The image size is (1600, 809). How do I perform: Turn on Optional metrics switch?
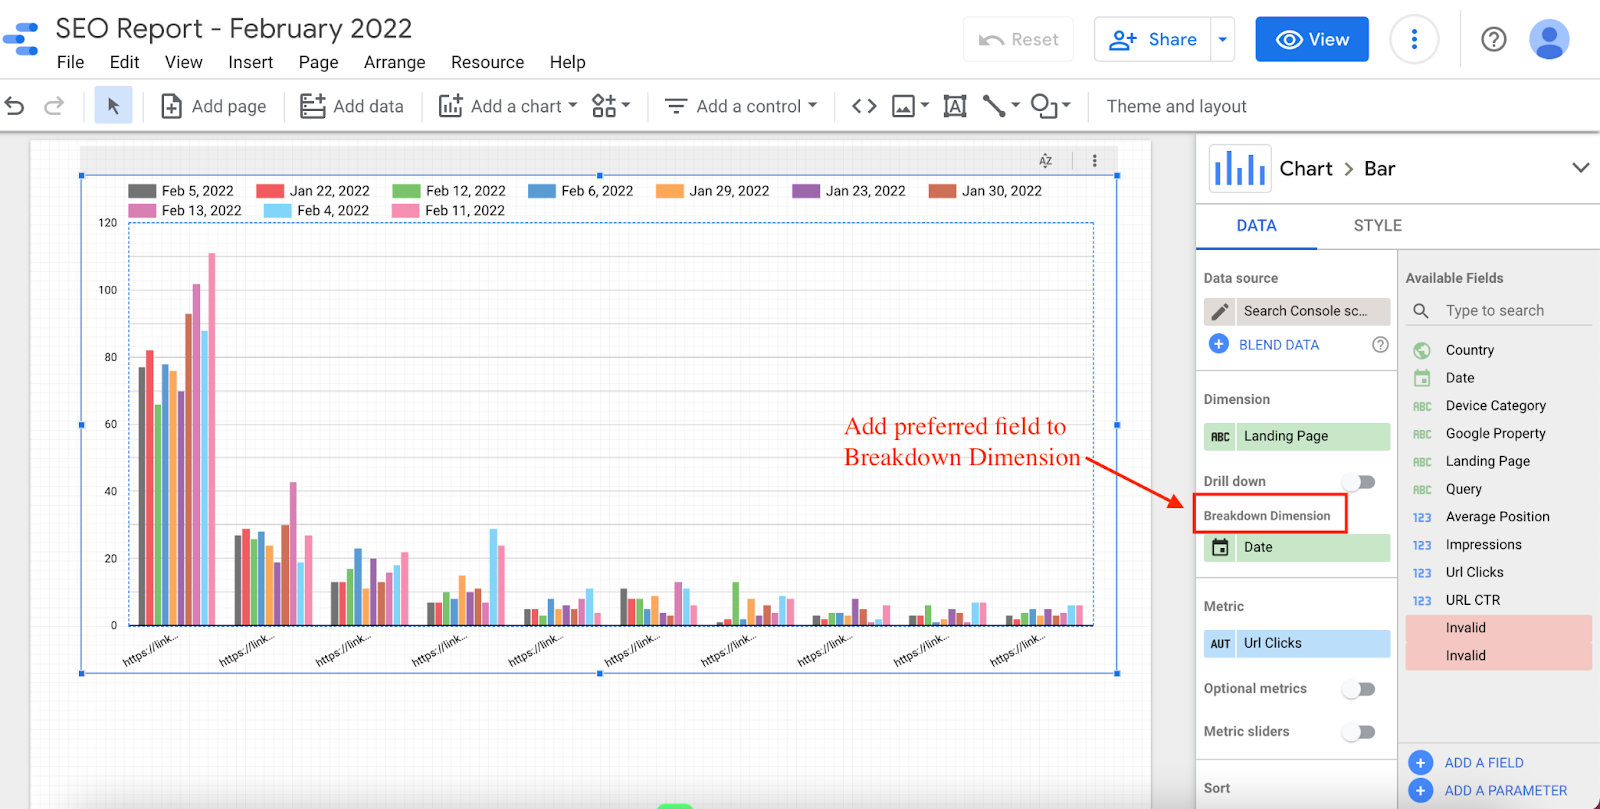point(1359,689)
